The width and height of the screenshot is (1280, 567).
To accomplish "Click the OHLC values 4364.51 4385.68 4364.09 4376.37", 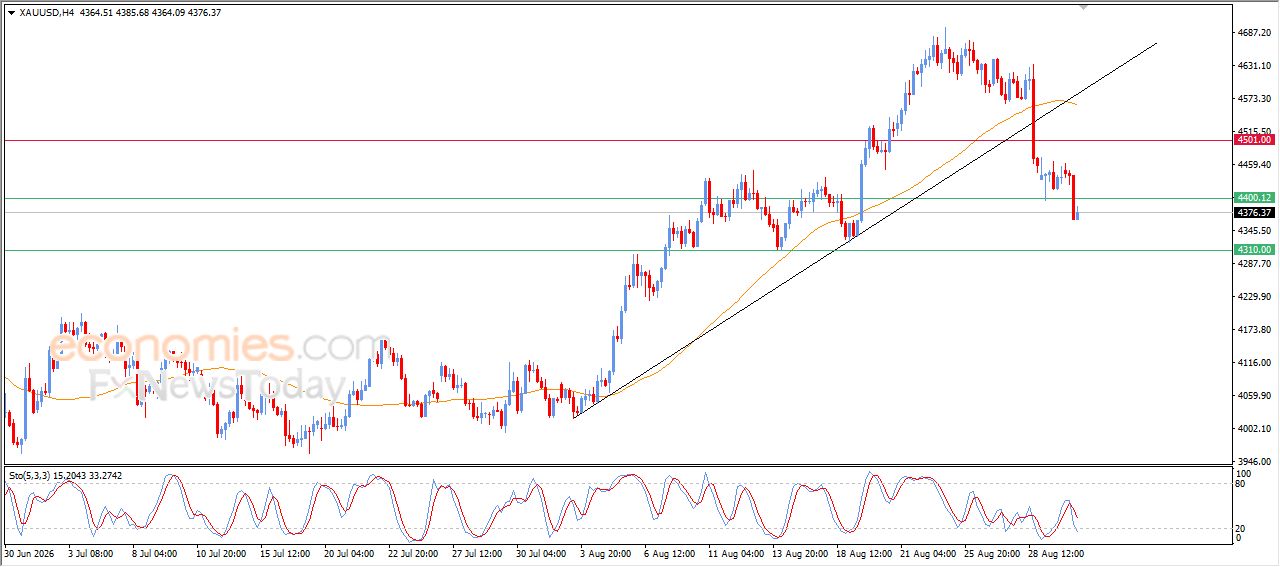I will pyautogui.click(x=151, y=12).
